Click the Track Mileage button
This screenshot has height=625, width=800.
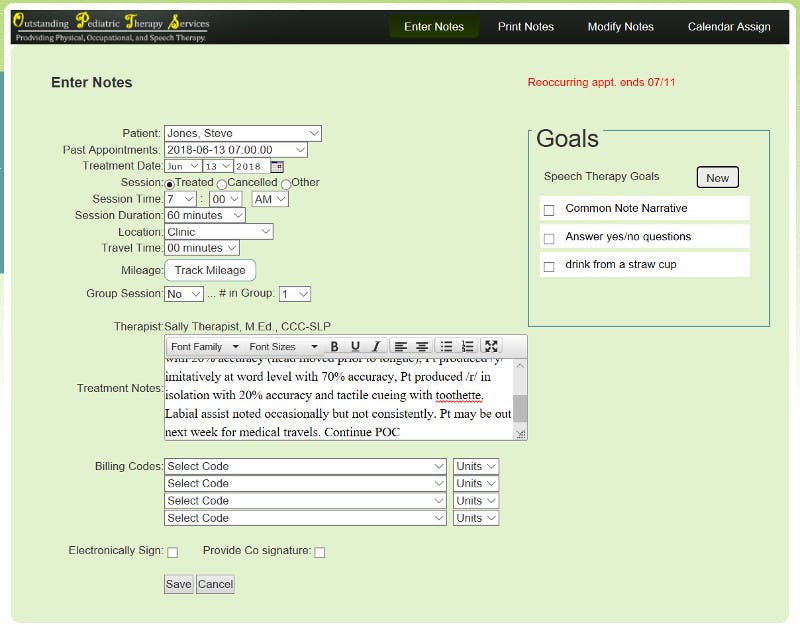pos(210,270)
